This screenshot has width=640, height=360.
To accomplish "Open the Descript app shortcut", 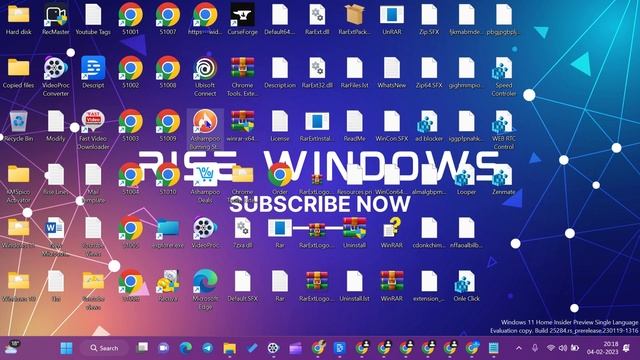I will (93, 72).
